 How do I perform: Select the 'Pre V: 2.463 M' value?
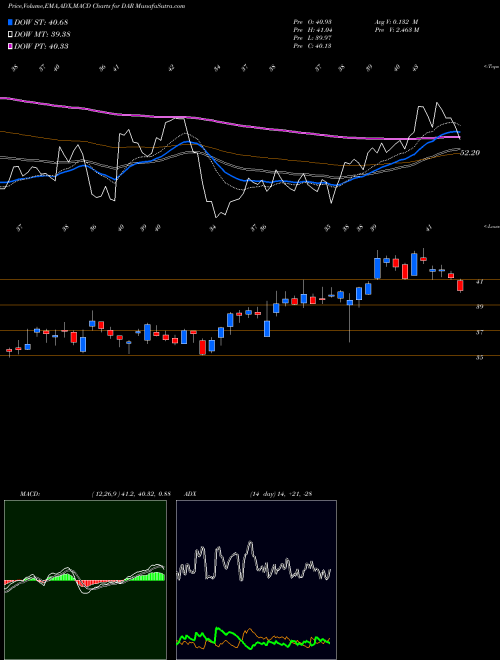[x=398, y=29]
